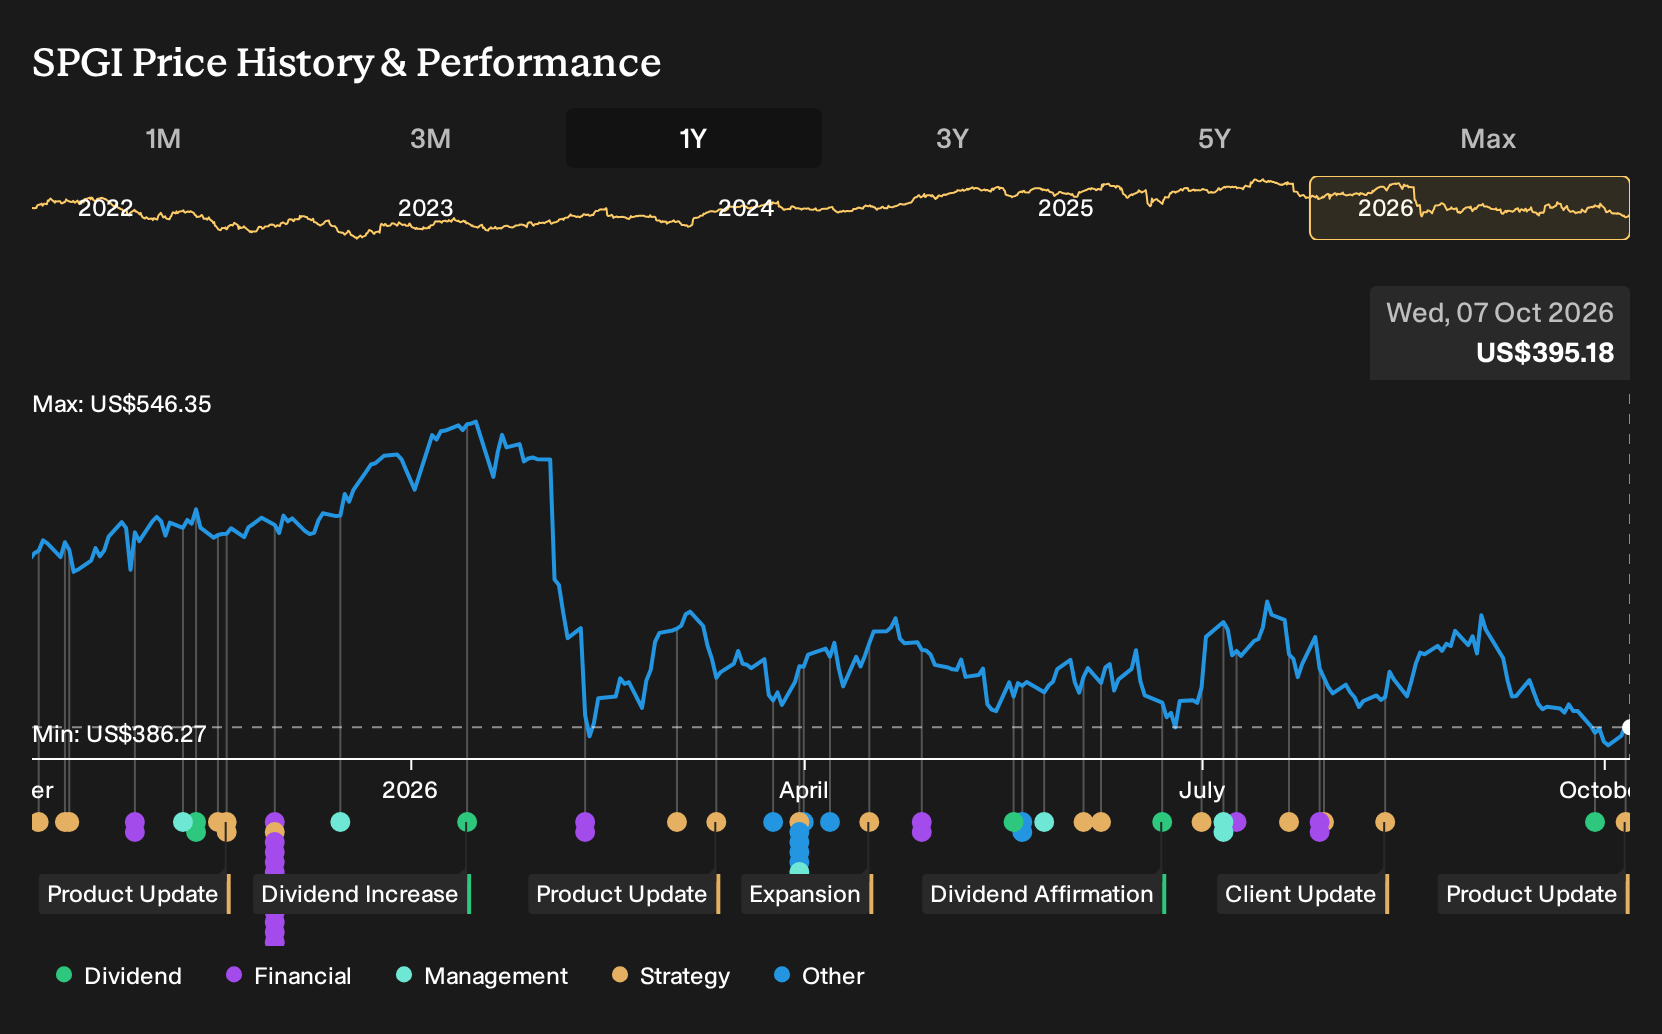
Task: Click purple Financial marker above leftmost Product Update
Action: tap(135, 826)
